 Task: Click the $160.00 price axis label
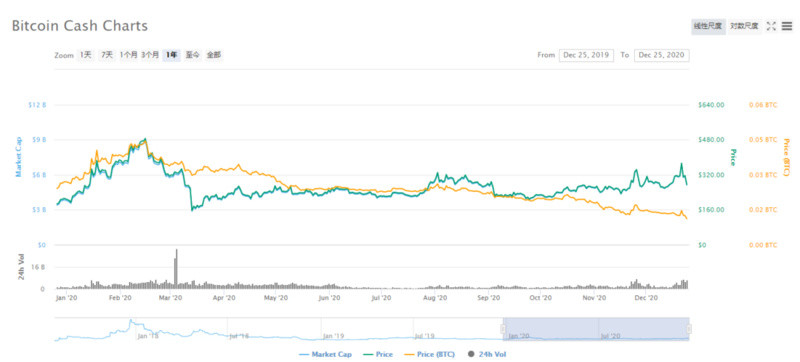[x=711, y=210]
